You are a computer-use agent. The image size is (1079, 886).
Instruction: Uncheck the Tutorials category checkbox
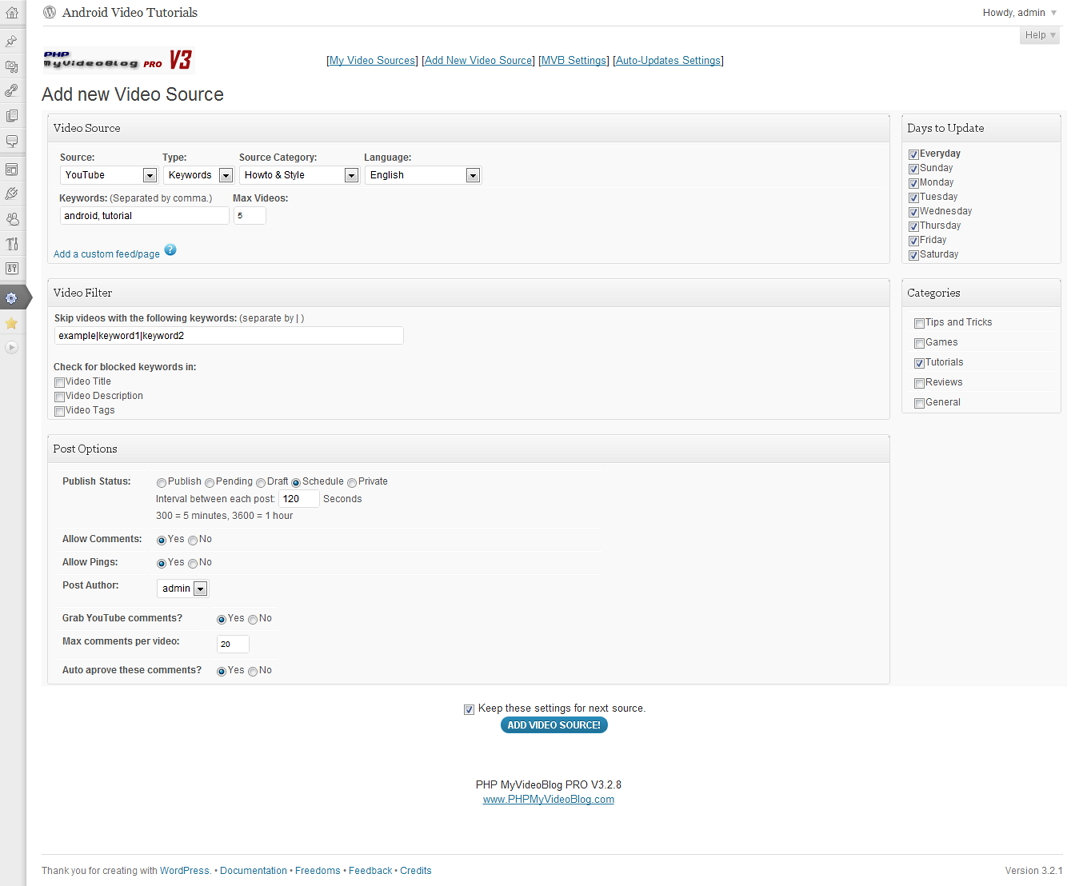pos(919,363)
